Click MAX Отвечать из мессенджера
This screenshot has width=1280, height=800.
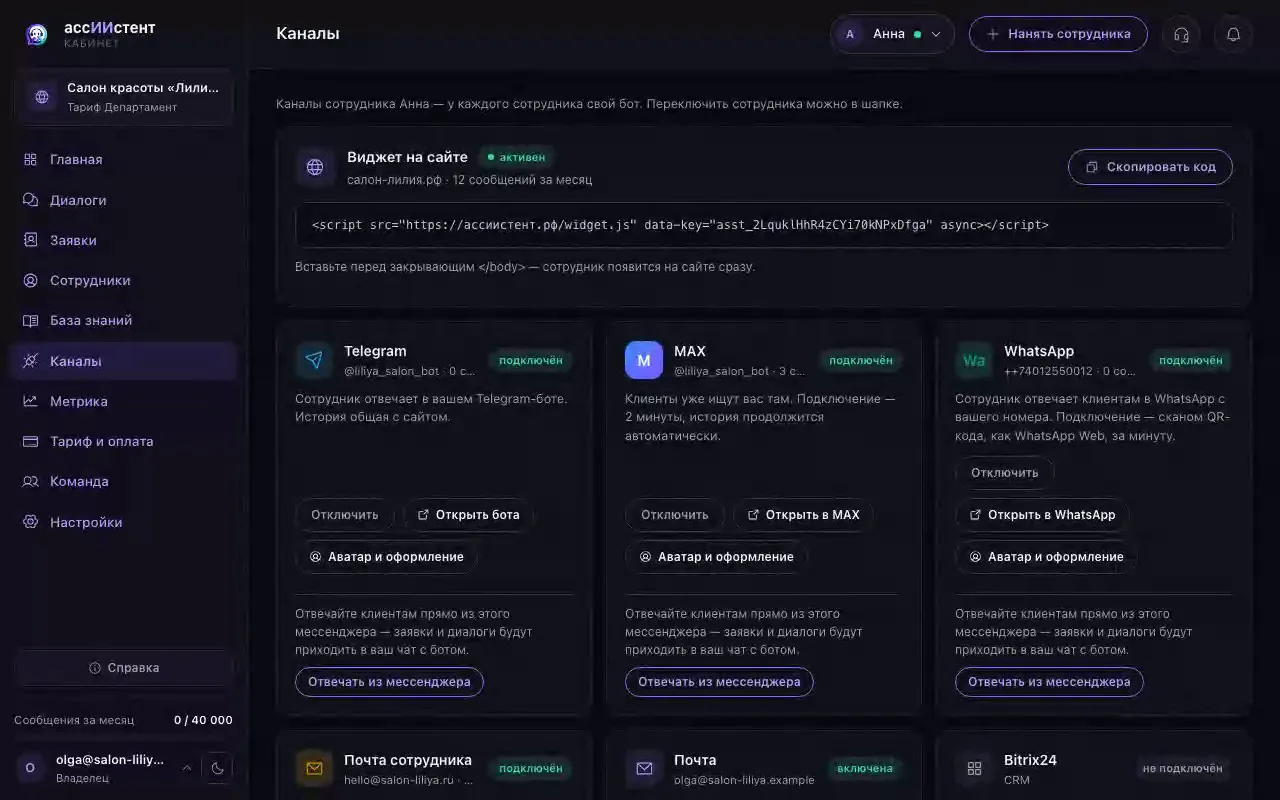tap(719, 682)
